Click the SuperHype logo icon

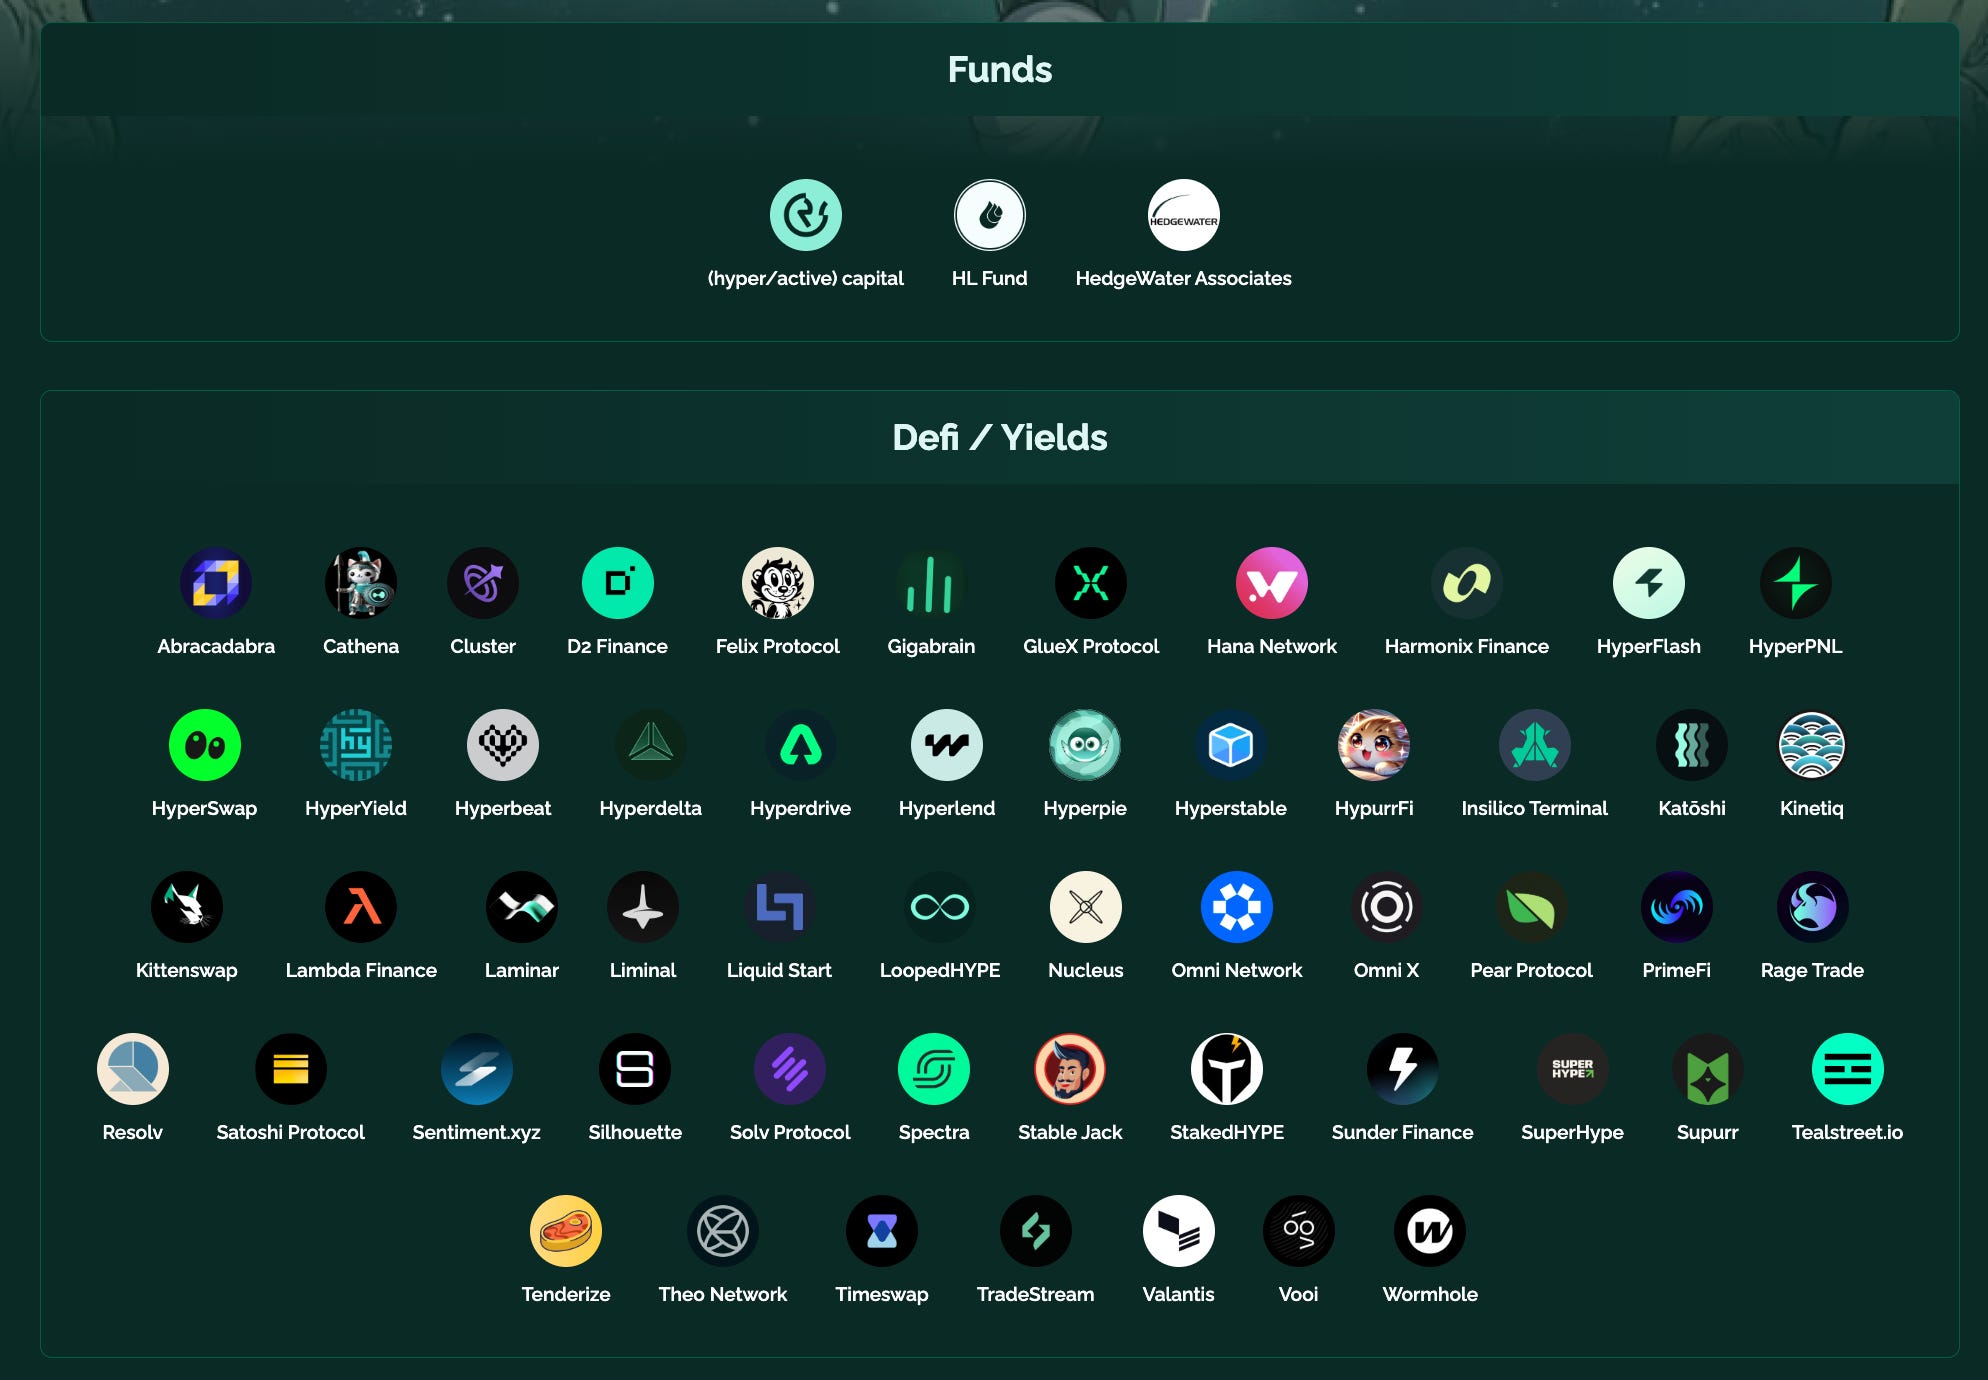1573,1069
